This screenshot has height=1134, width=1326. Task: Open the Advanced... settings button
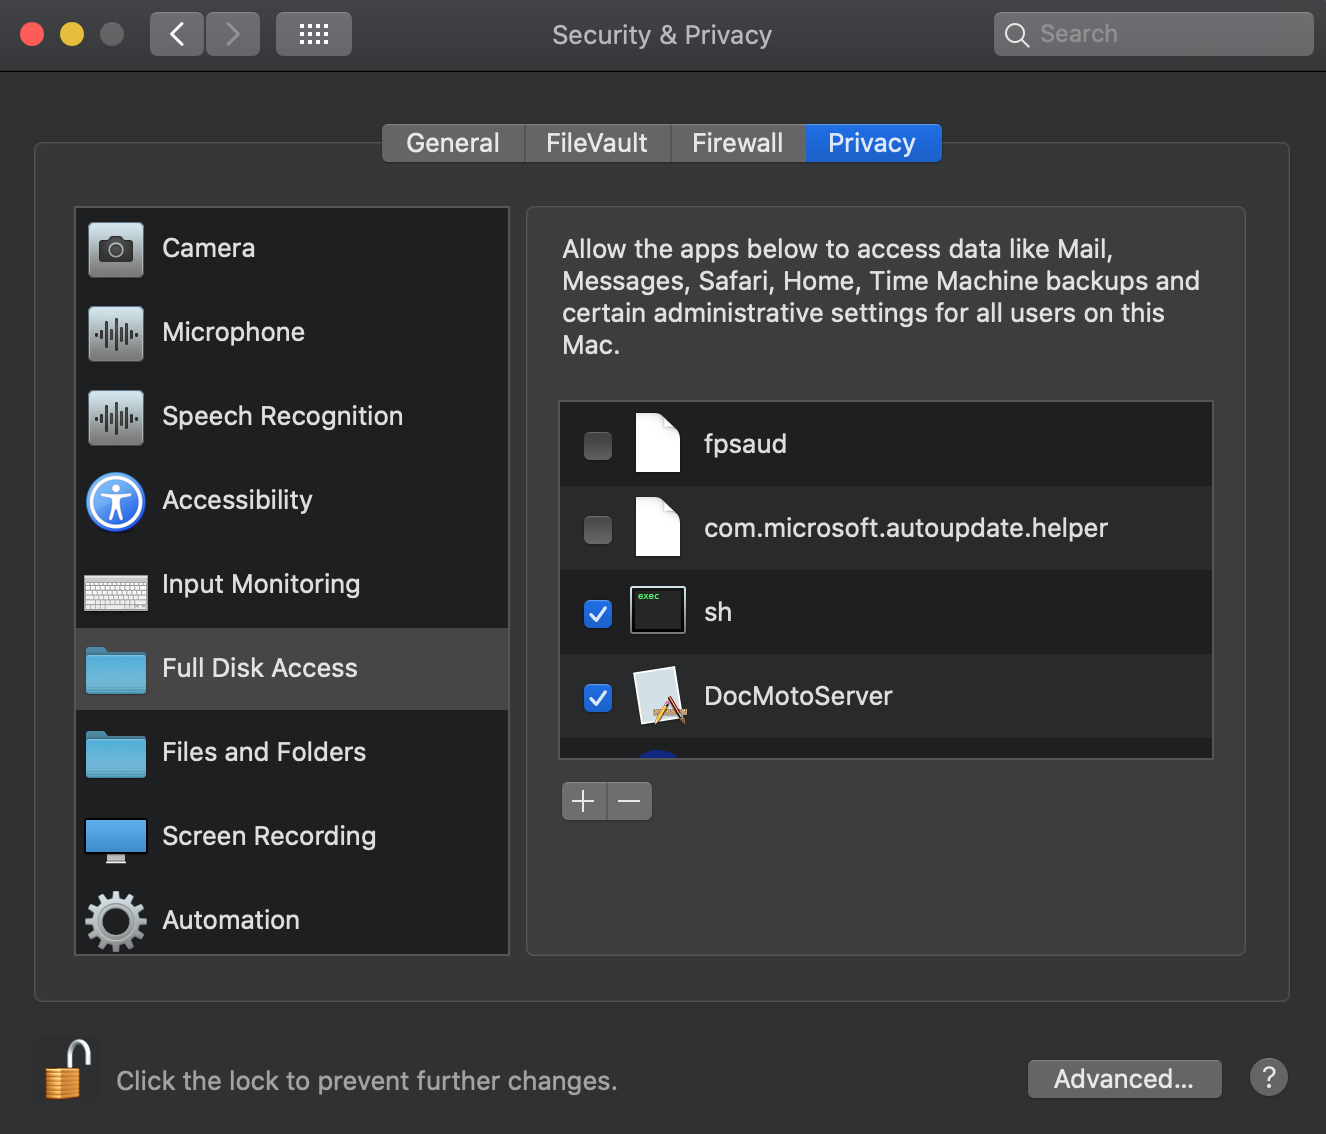point(1124,1079)
